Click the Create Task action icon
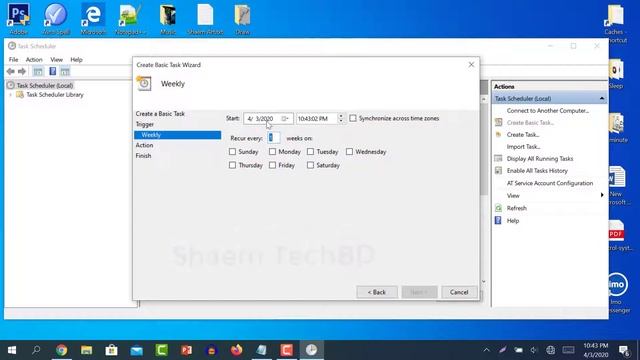Image resolution: width=640 pixels, height=360 pixels. [x=498, y=134]
